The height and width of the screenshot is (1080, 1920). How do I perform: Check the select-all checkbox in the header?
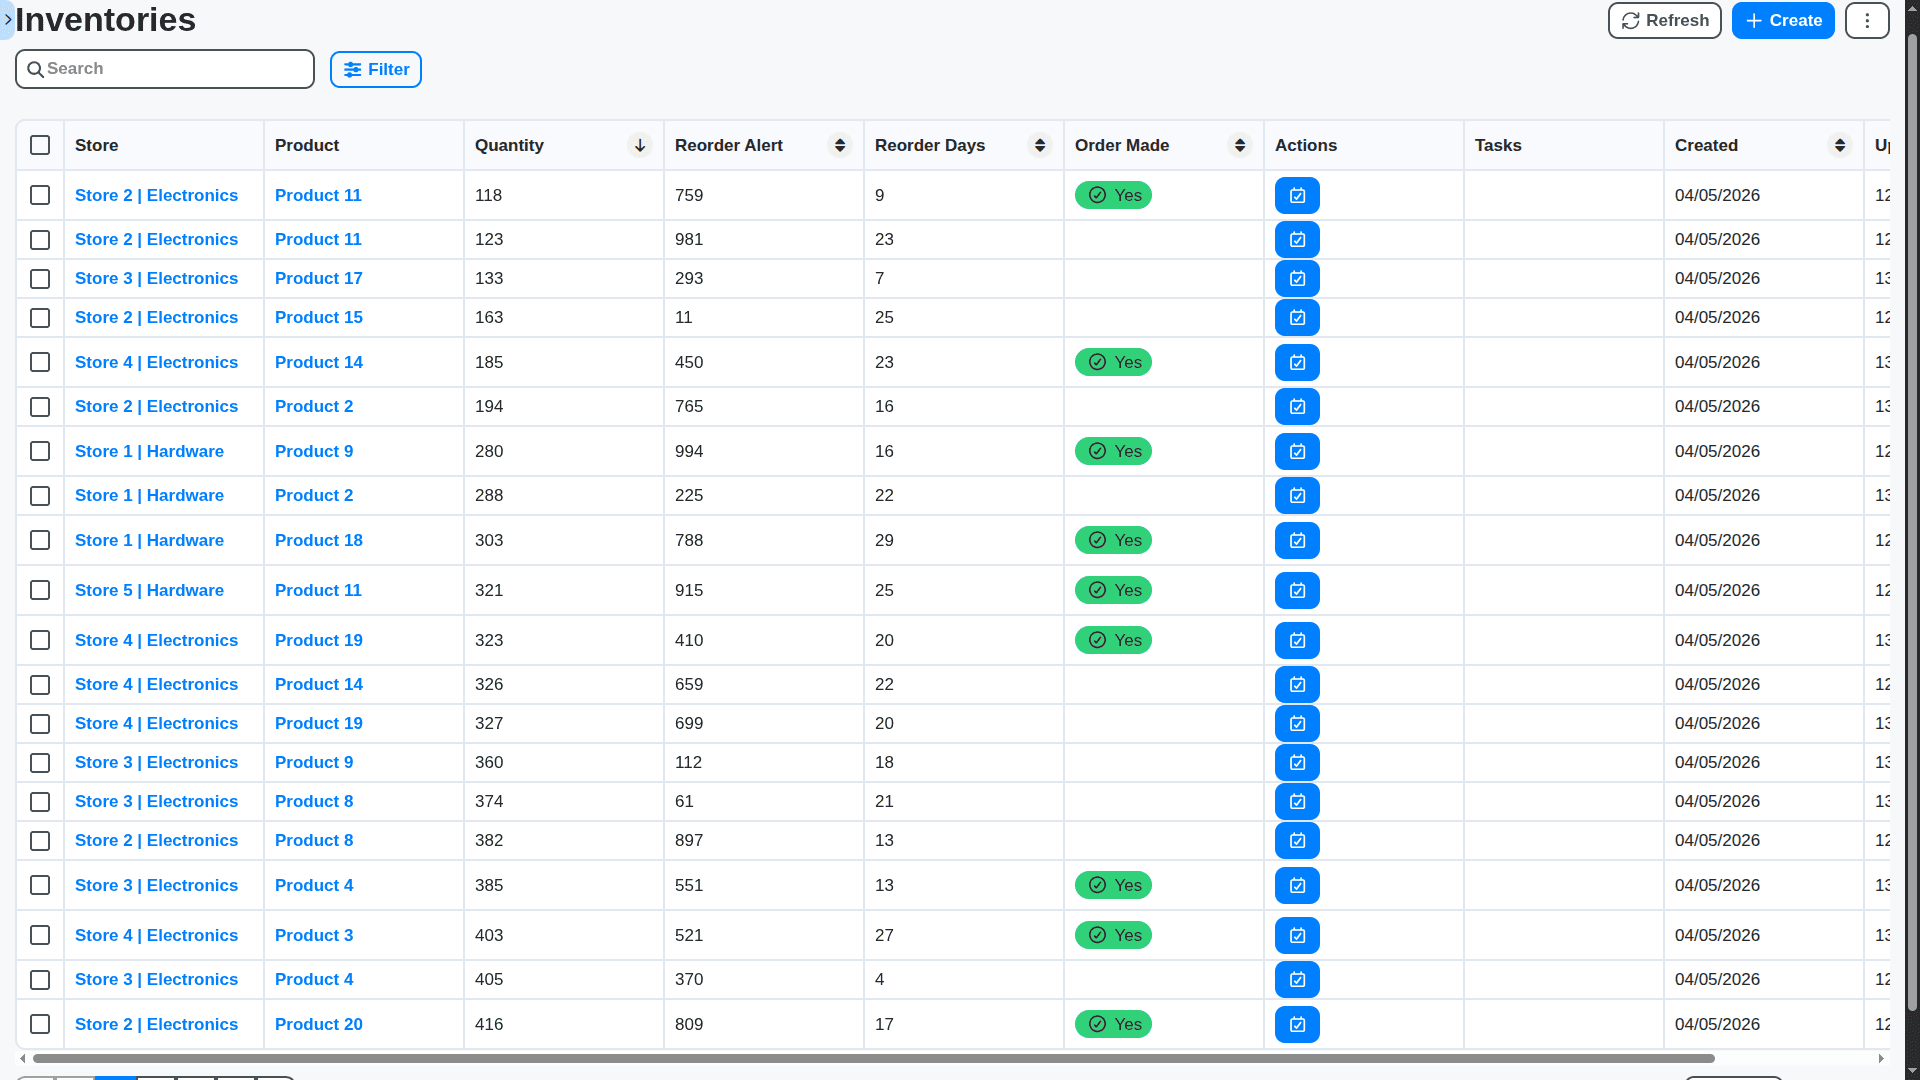click(40, 145)
